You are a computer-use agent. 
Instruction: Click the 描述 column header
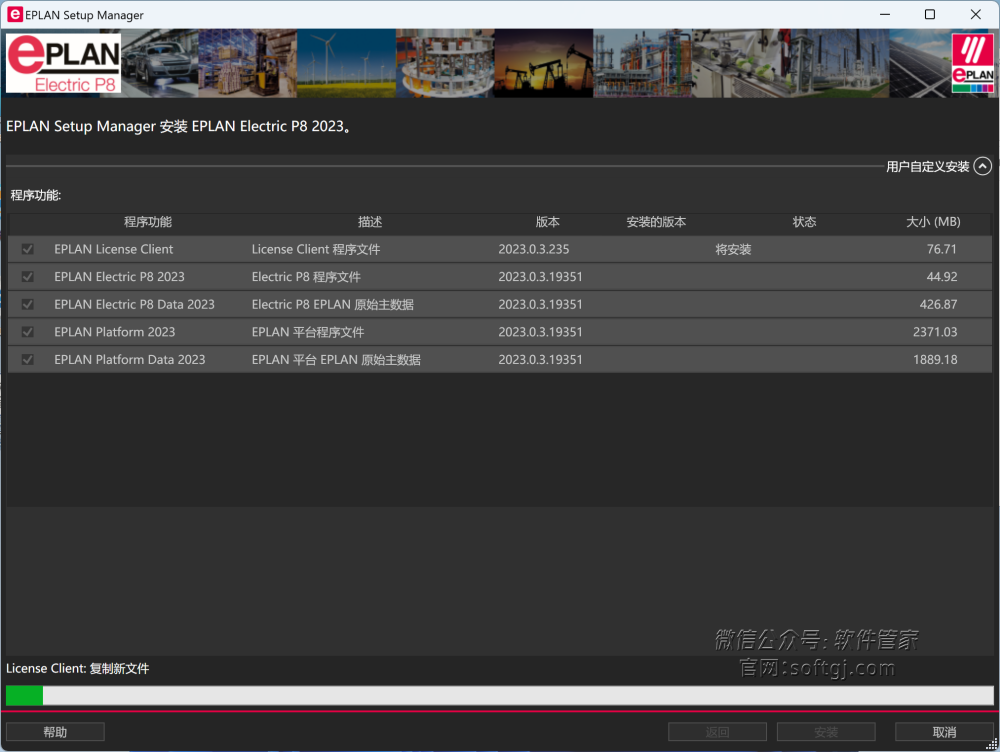370,222
